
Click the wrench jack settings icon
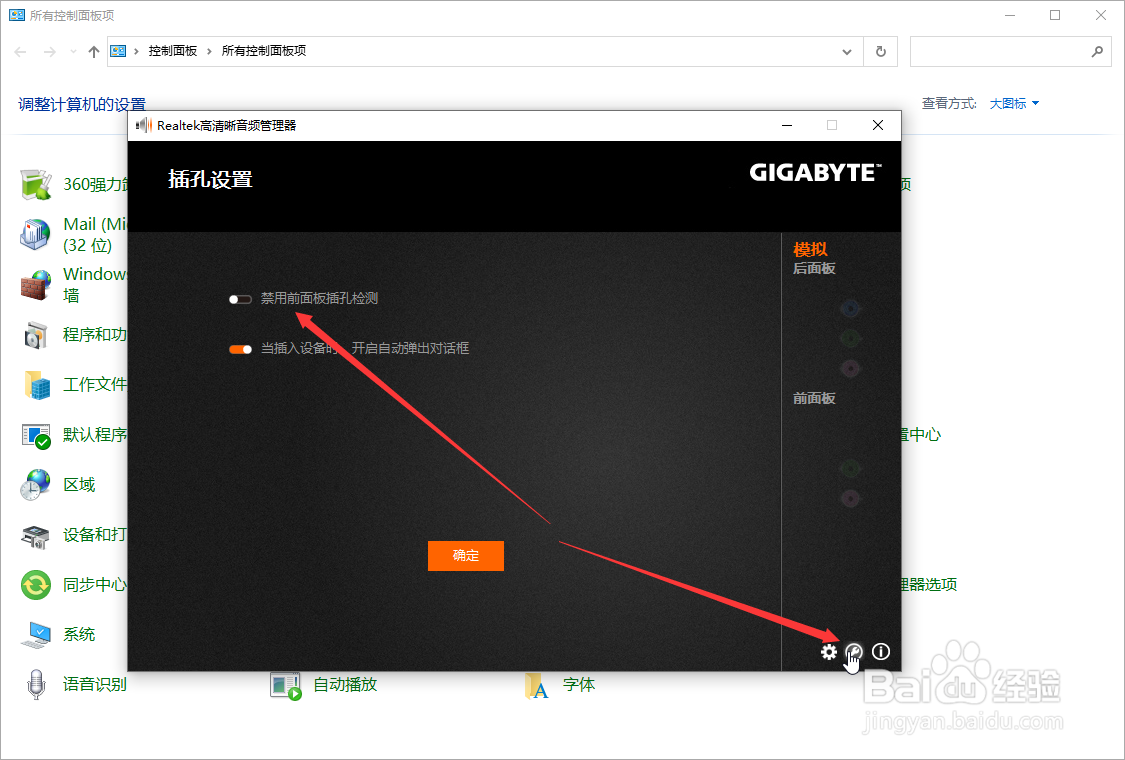[853, 652]
